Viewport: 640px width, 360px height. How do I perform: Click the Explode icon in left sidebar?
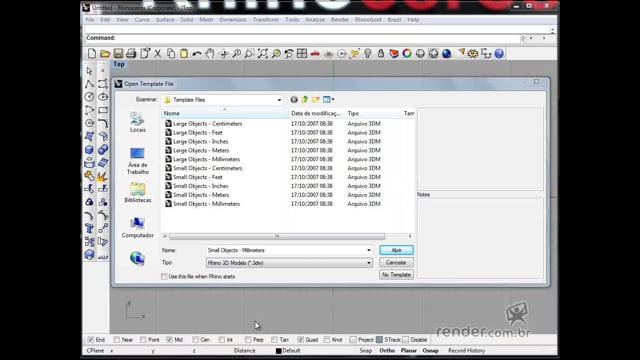103,176
